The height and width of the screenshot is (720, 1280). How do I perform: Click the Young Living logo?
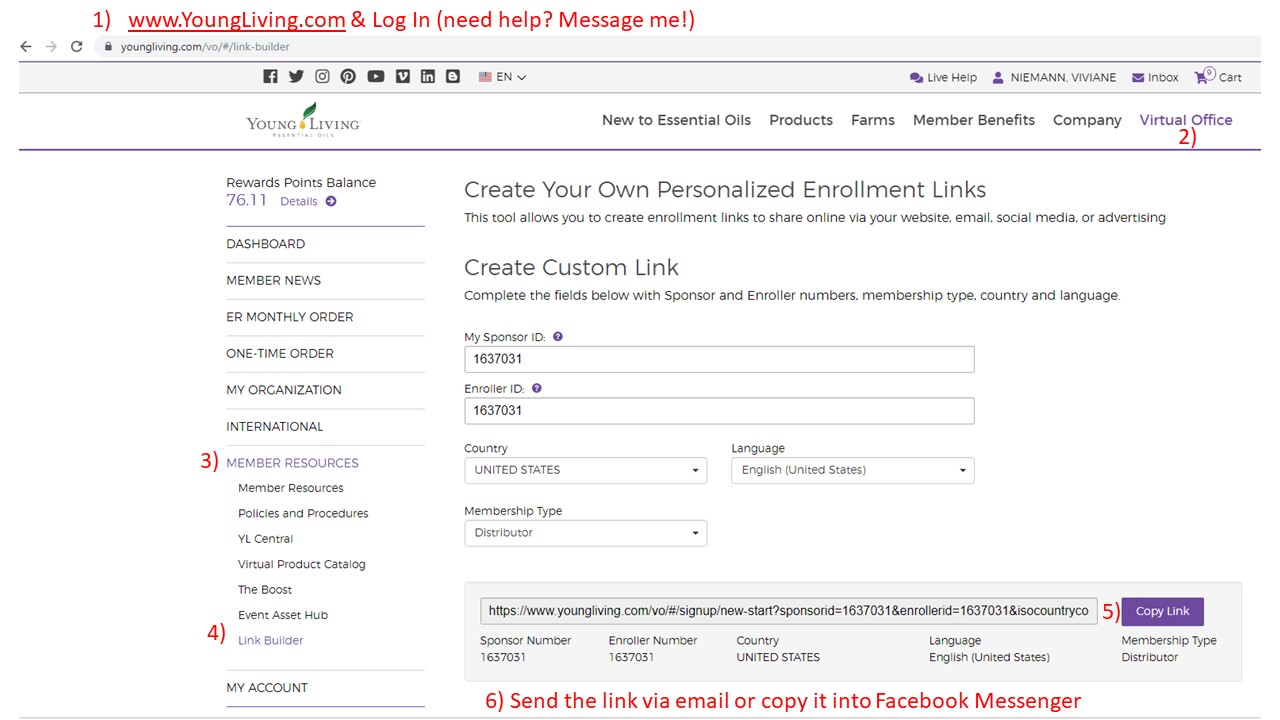tap(303, 120)
